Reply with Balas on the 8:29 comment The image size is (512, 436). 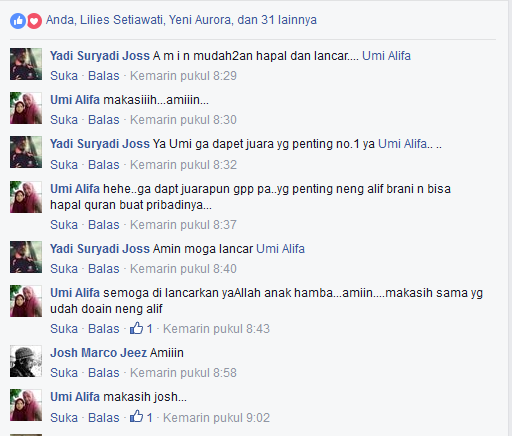click(104, 76)
